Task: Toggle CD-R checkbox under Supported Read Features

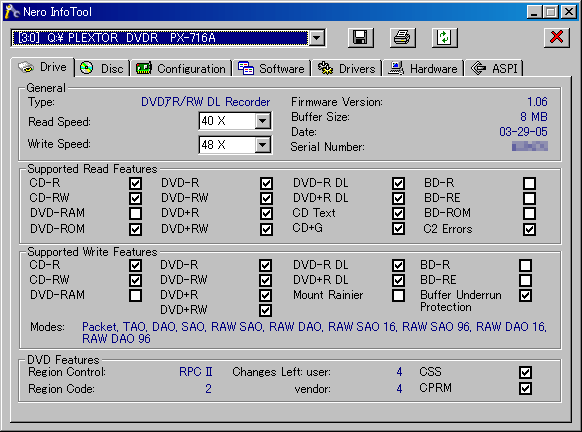Action: (135, 183)
